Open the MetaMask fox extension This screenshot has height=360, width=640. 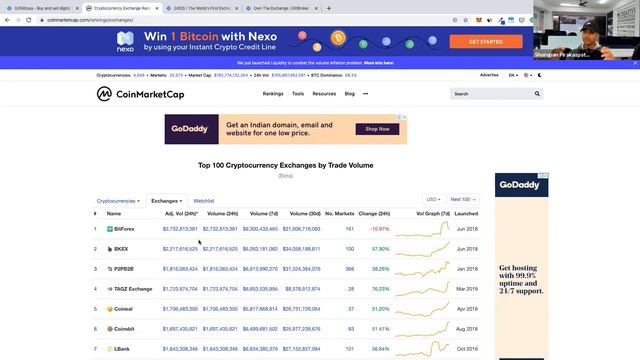tap(479, 20)
